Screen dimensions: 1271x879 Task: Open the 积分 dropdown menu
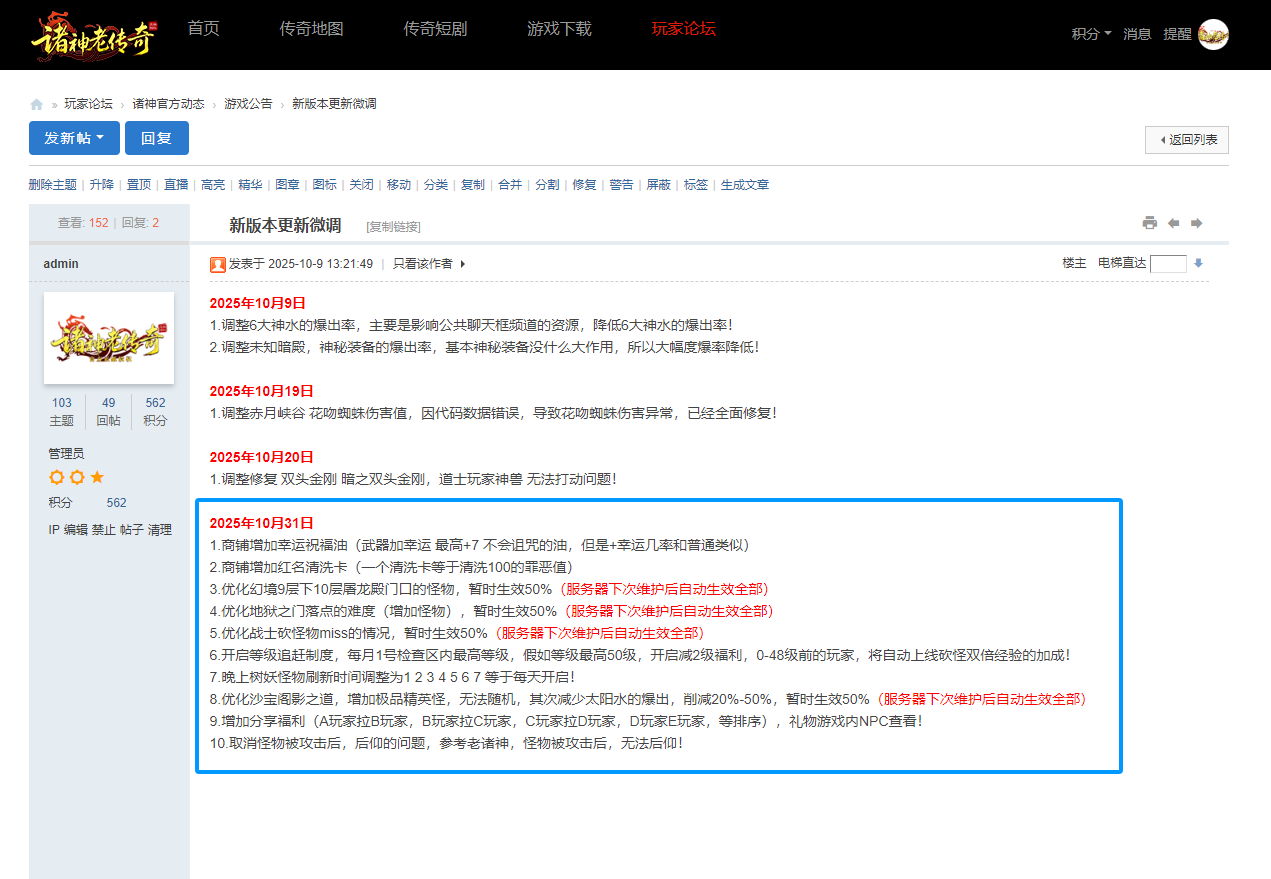point(1089,33)
